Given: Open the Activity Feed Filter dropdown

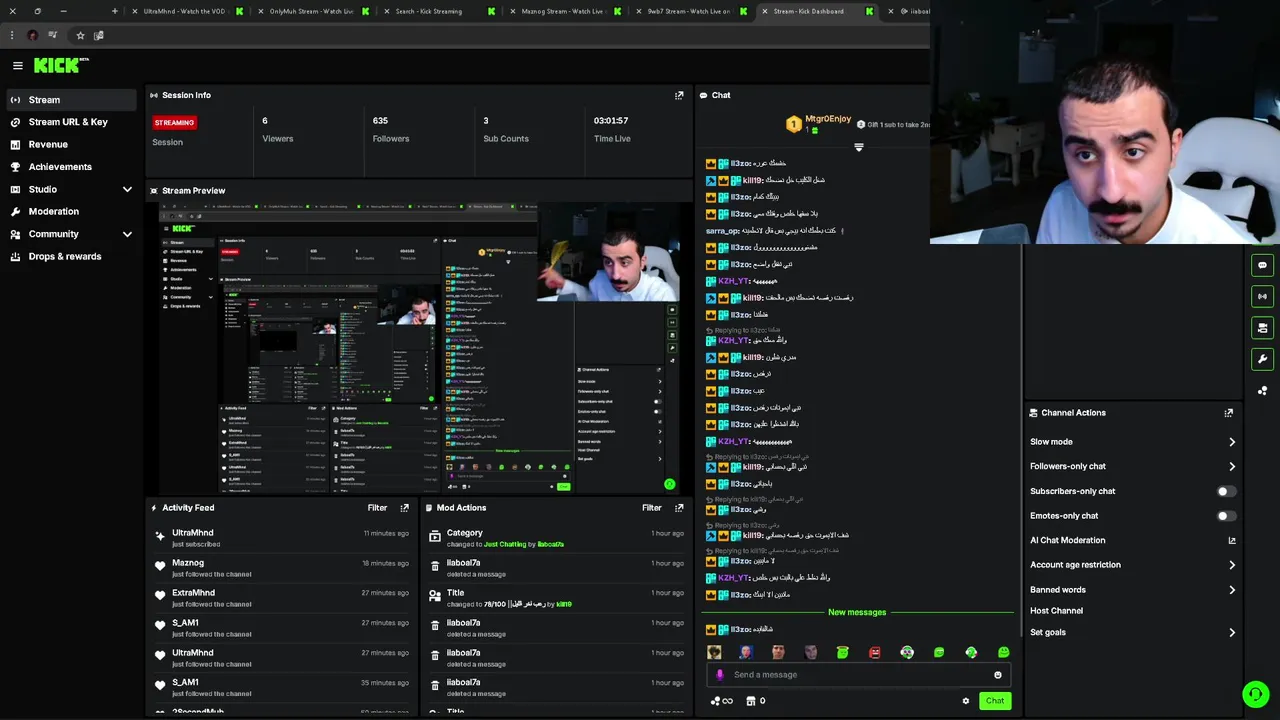Looking at the screenshot, I should [377, 508].
